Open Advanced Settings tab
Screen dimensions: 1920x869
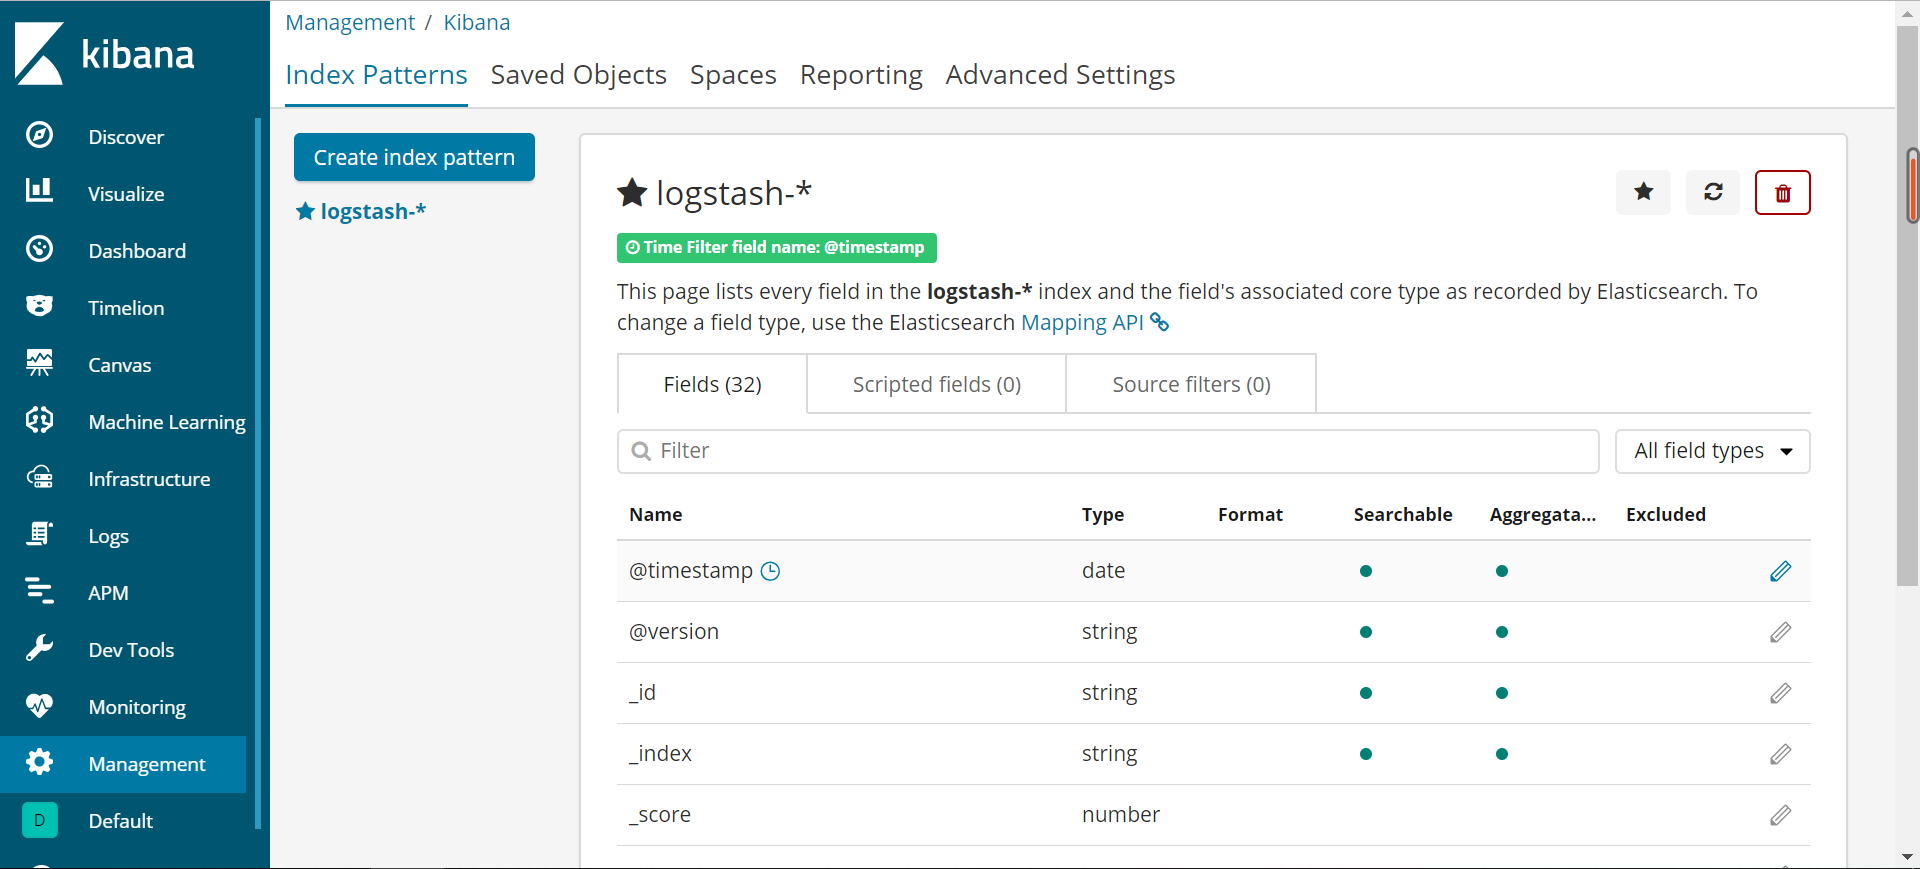[x=1060, y=75]
